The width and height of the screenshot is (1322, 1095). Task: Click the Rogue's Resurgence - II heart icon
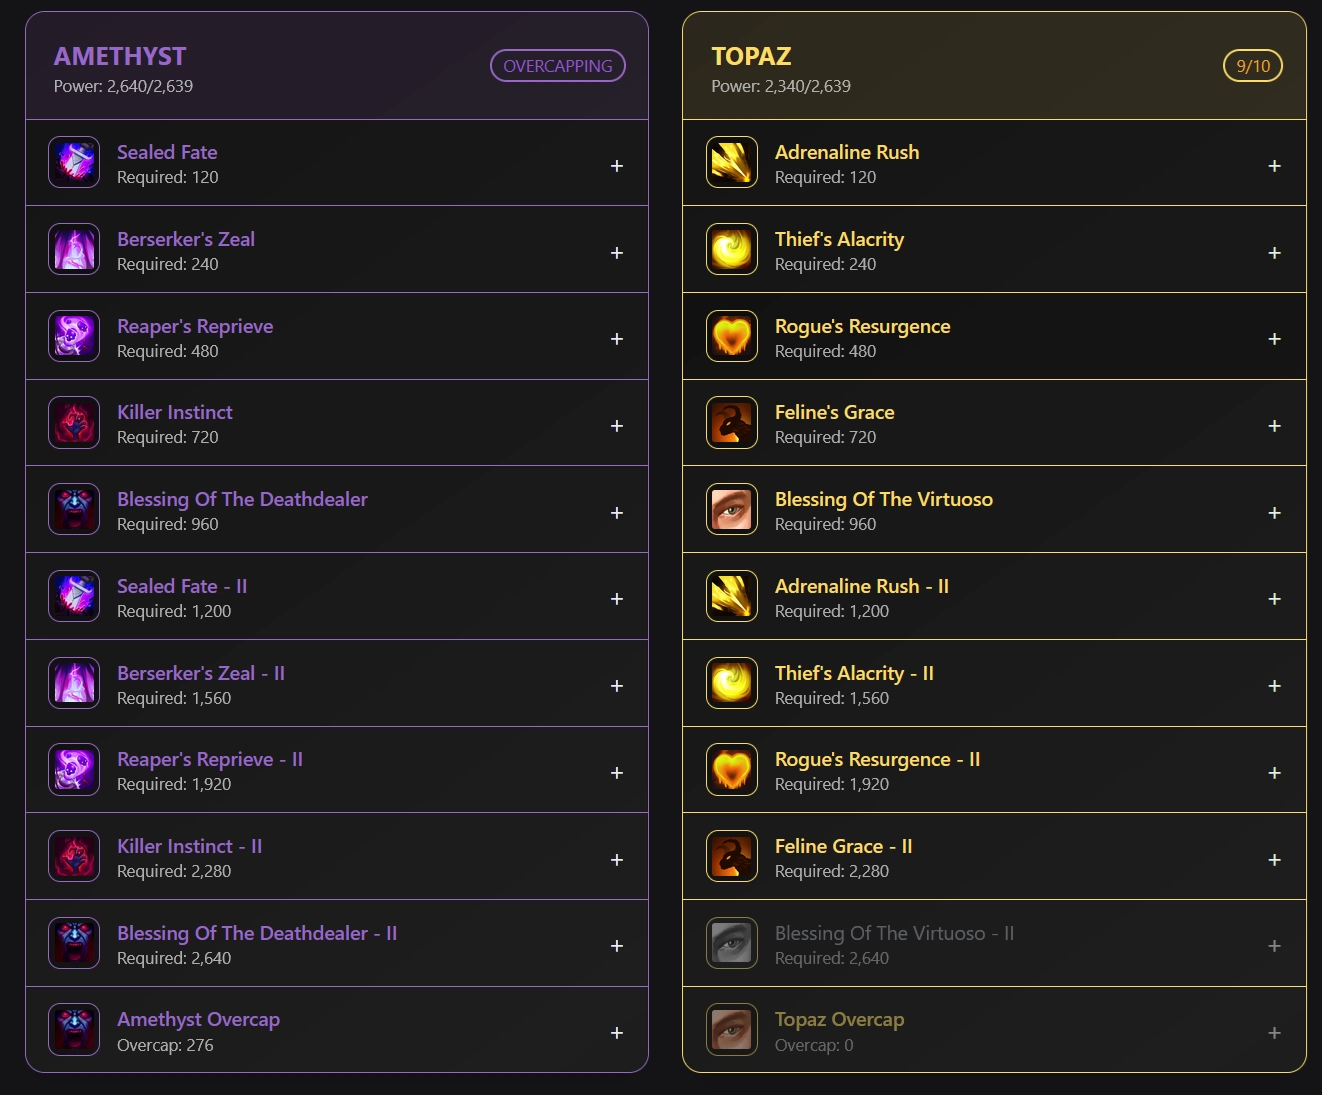[x=732, y=769]
